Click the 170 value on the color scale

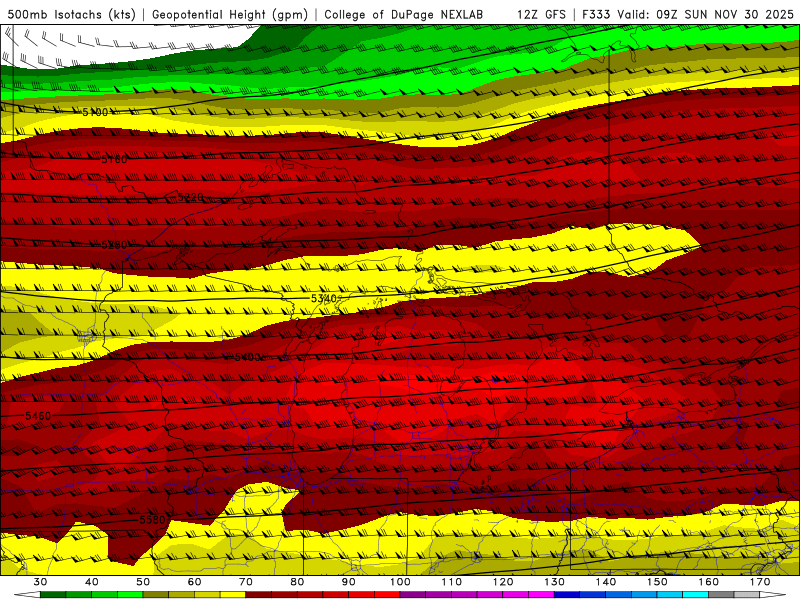coord(760,582)
